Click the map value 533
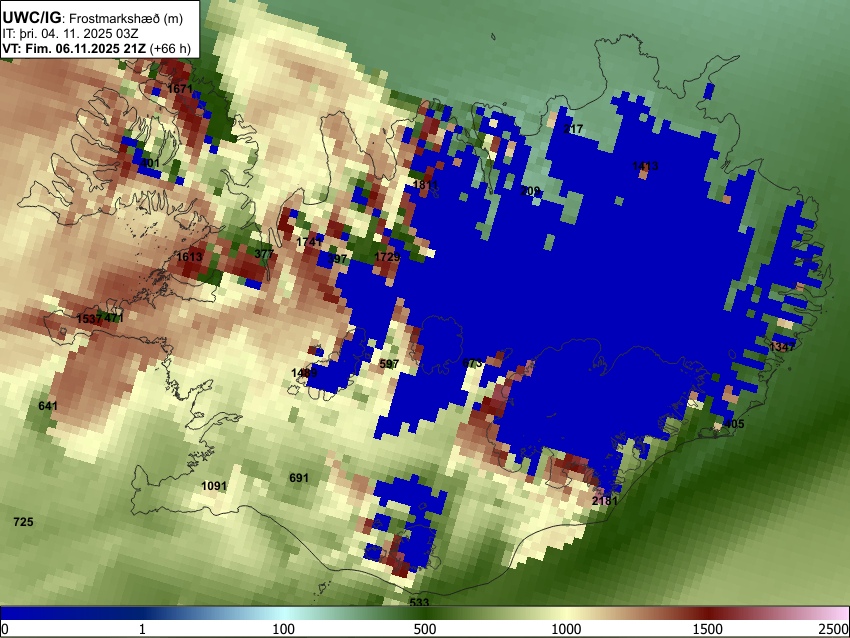Viewport: 850px width, 638px height. click(419, 602)
